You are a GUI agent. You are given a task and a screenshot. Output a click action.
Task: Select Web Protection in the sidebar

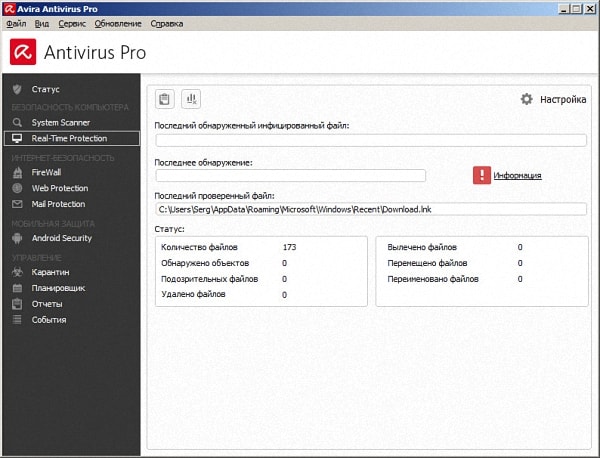[60, 188]
